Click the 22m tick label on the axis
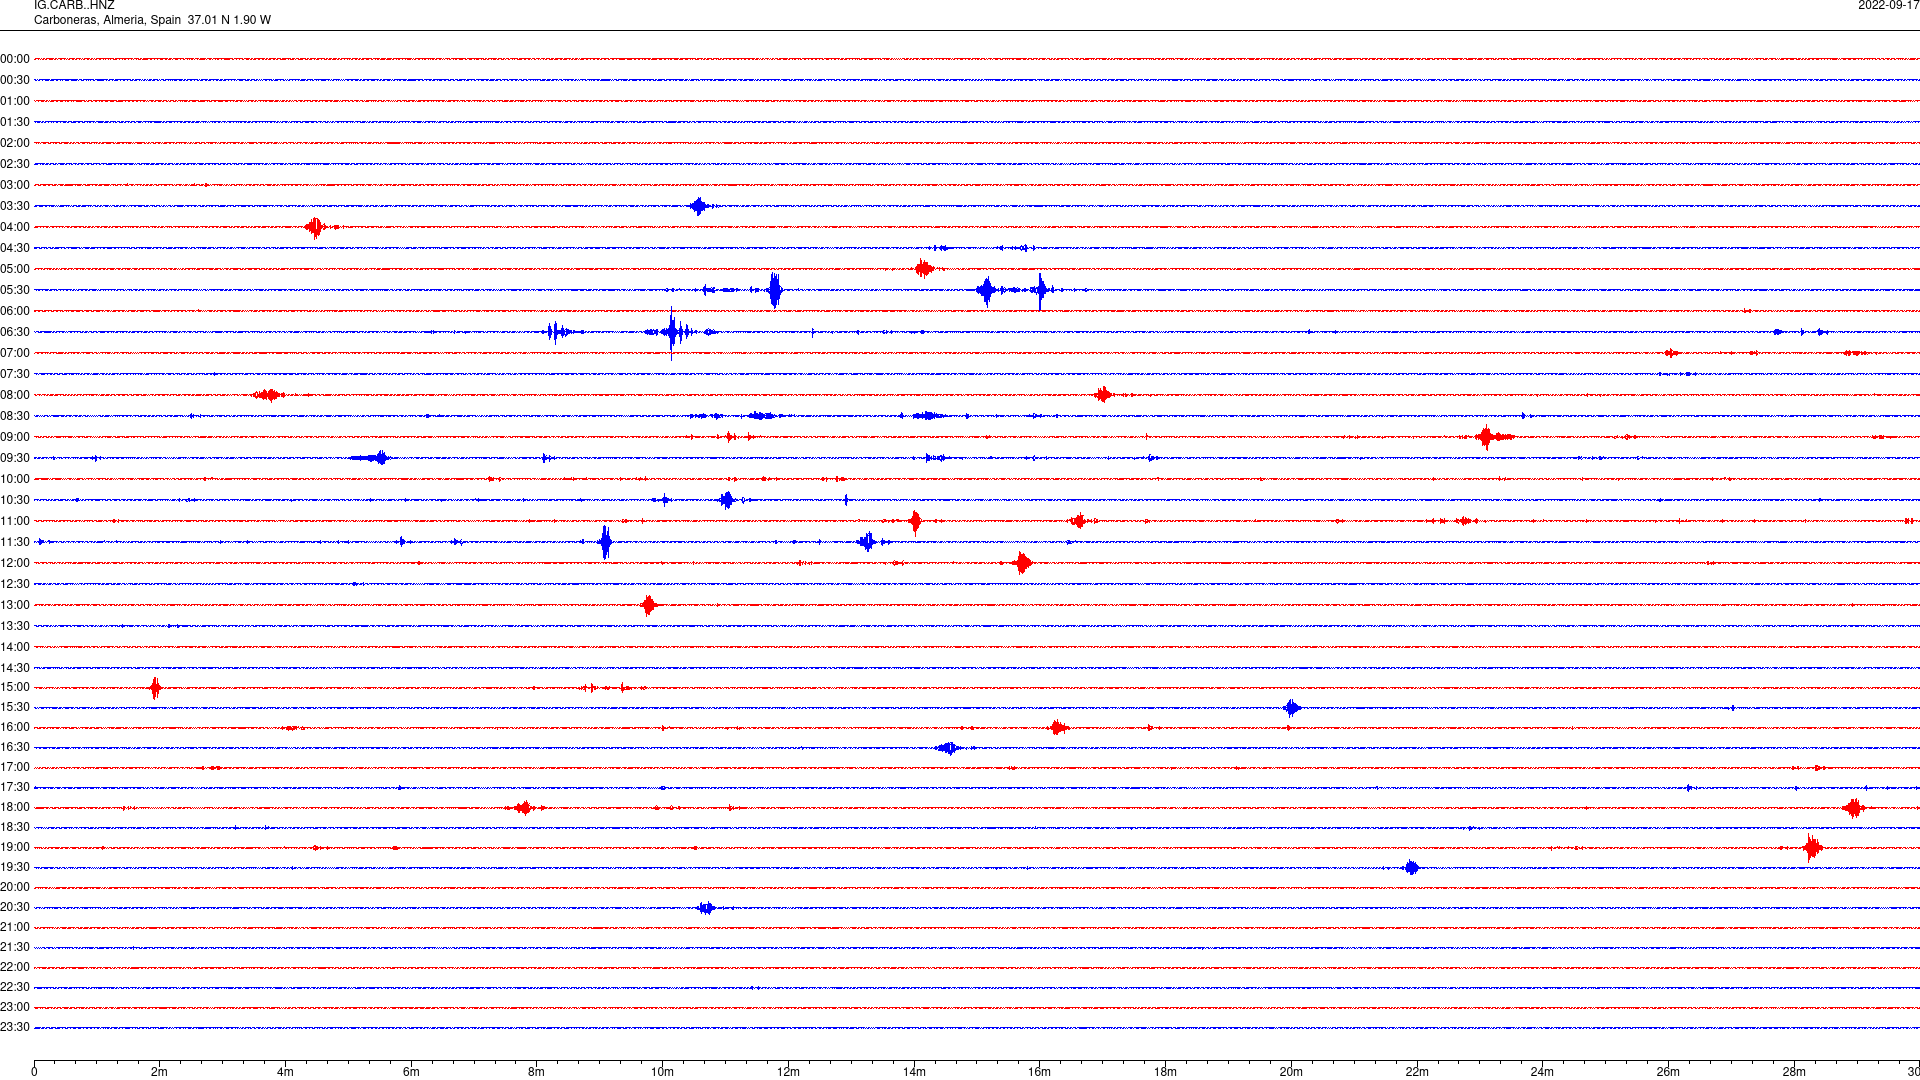The width and height of the screenshot is (1920, 1080). pyautogui.click(x=1417, y=1072)
